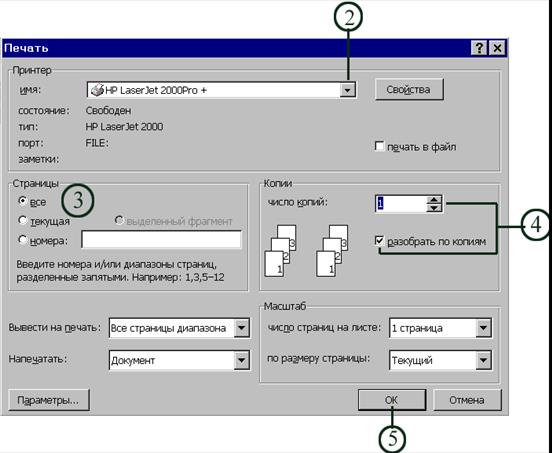Confirm printing with the OK button

[392, 400]
